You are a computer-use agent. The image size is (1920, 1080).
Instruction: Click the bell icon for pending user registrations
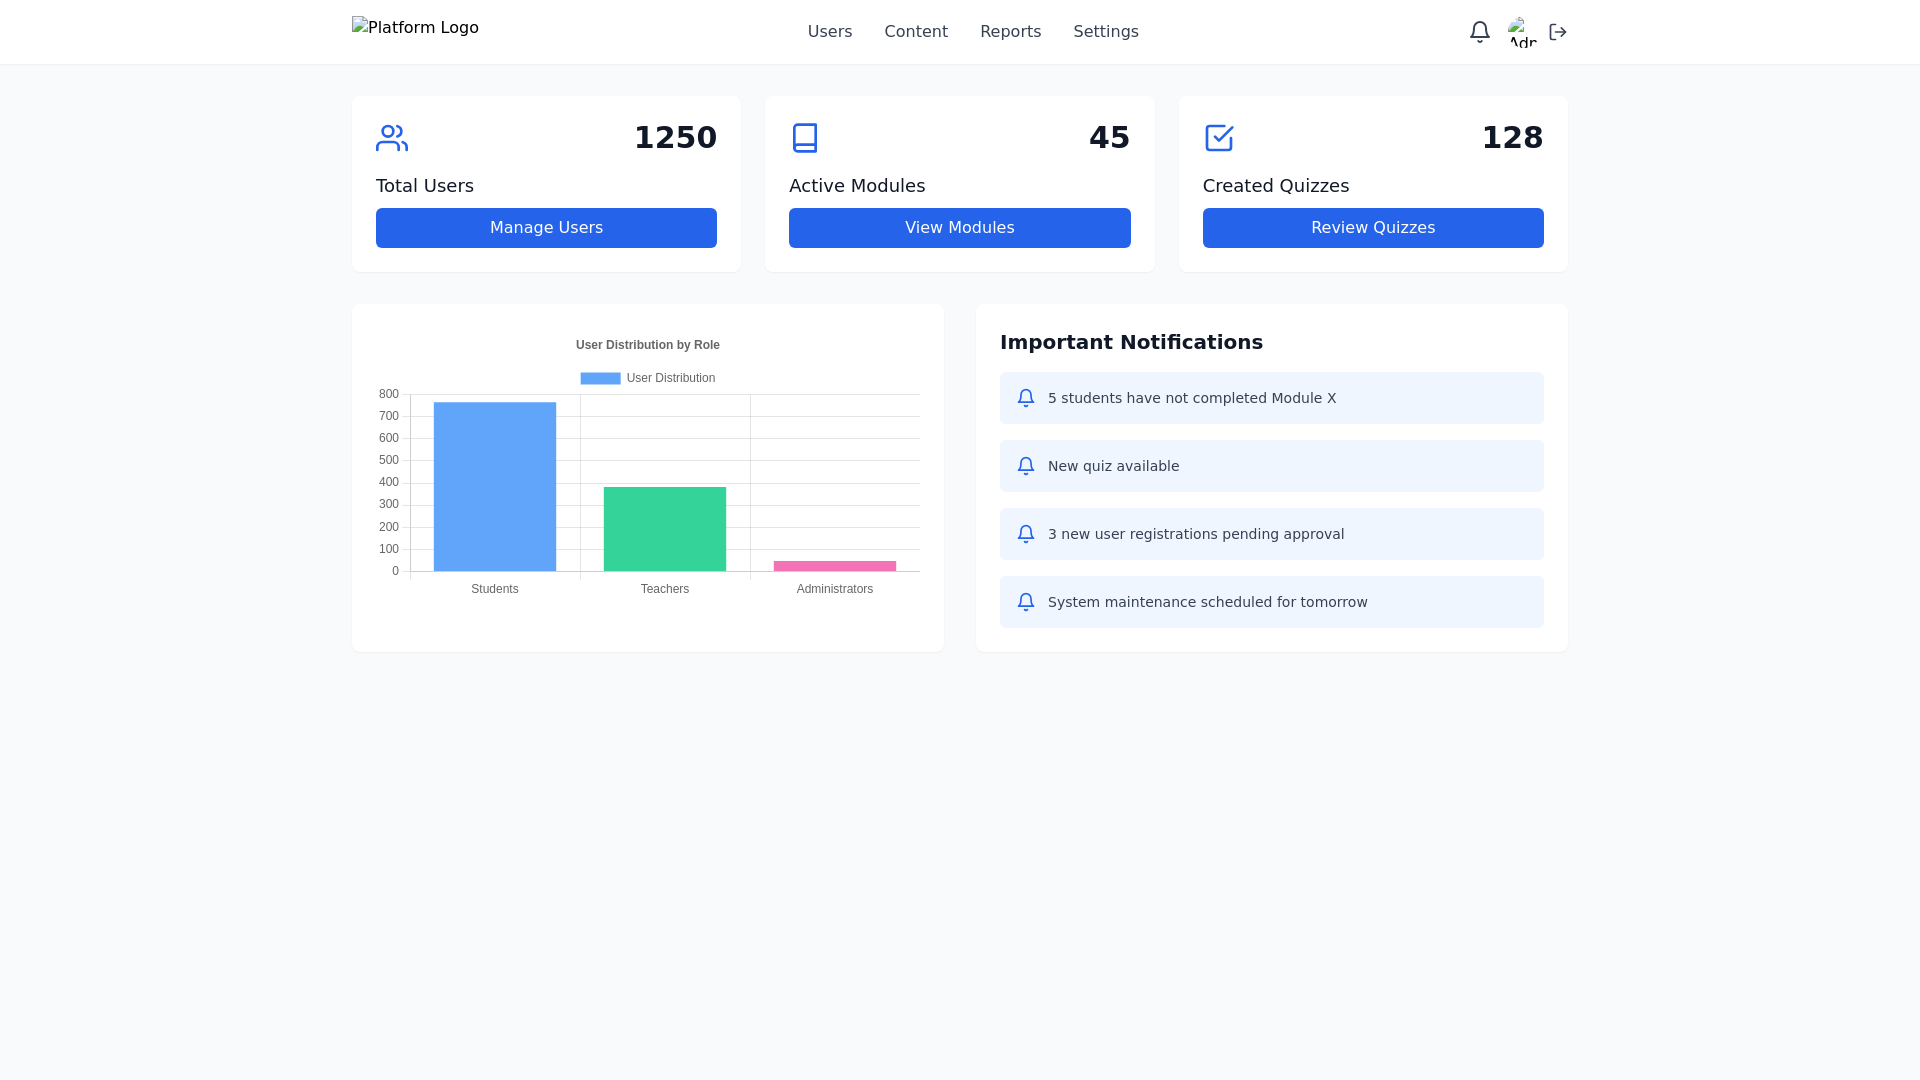tap(1025, 534)
